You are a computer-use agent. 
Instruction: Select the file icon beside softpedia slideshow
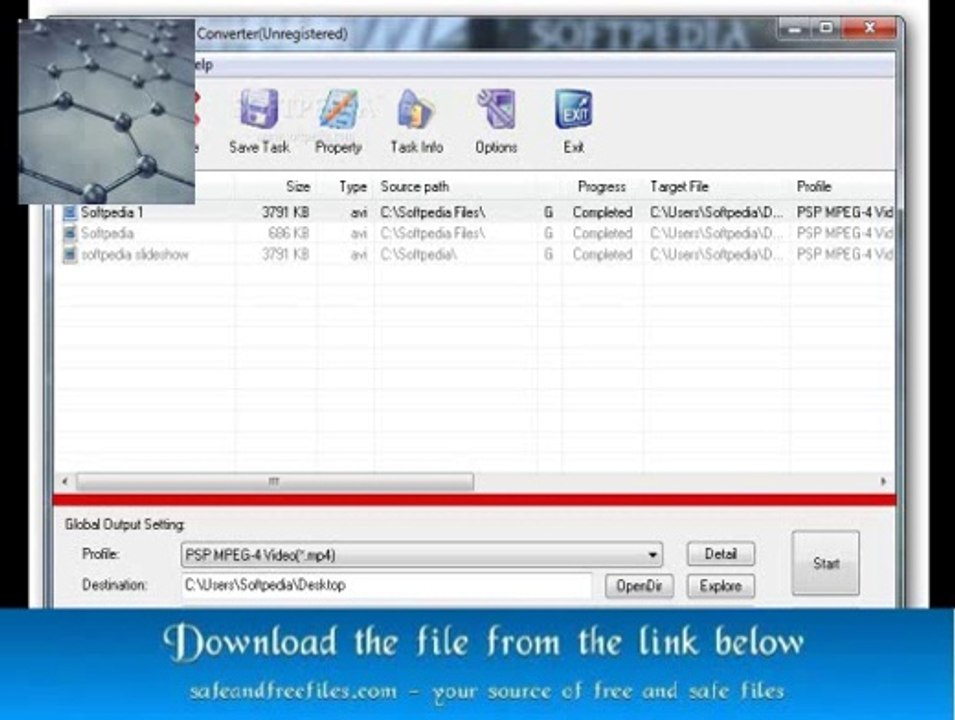click(x=70, y=254)
